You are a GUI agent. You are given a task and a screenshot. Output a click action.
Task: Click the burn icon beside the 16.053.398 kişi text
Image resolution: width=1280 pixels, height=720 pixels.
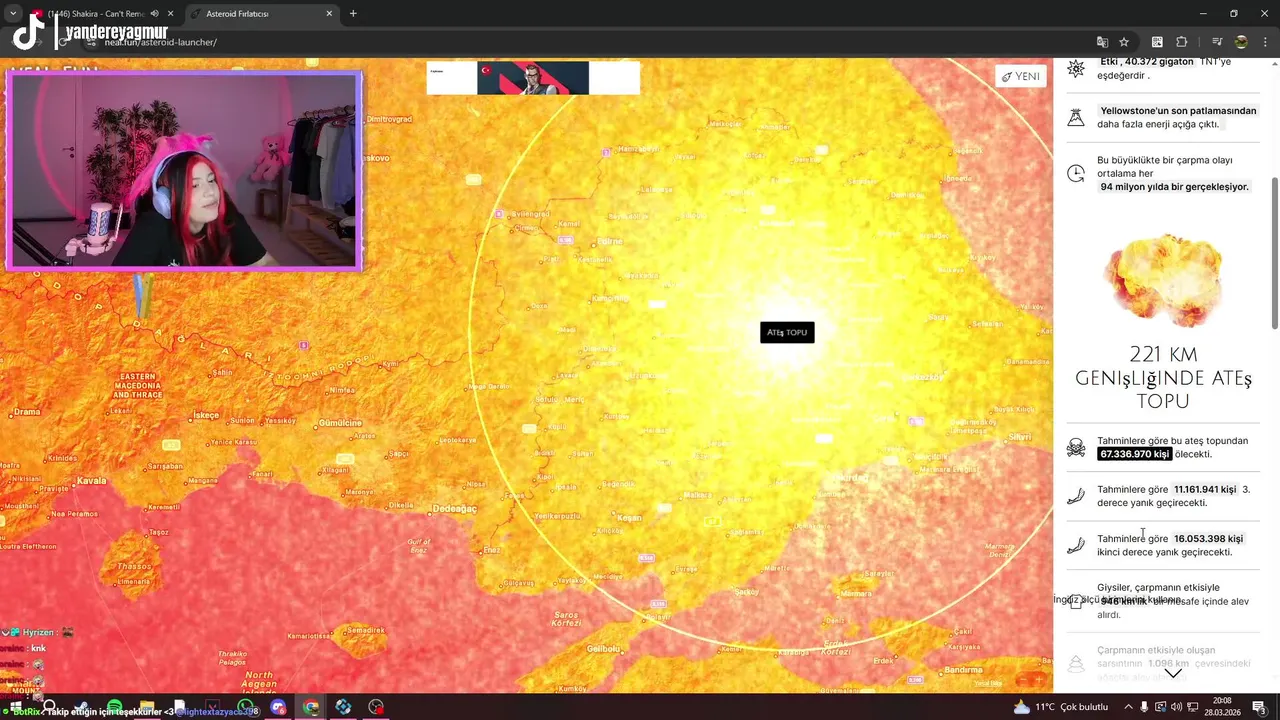[1076, 545]
